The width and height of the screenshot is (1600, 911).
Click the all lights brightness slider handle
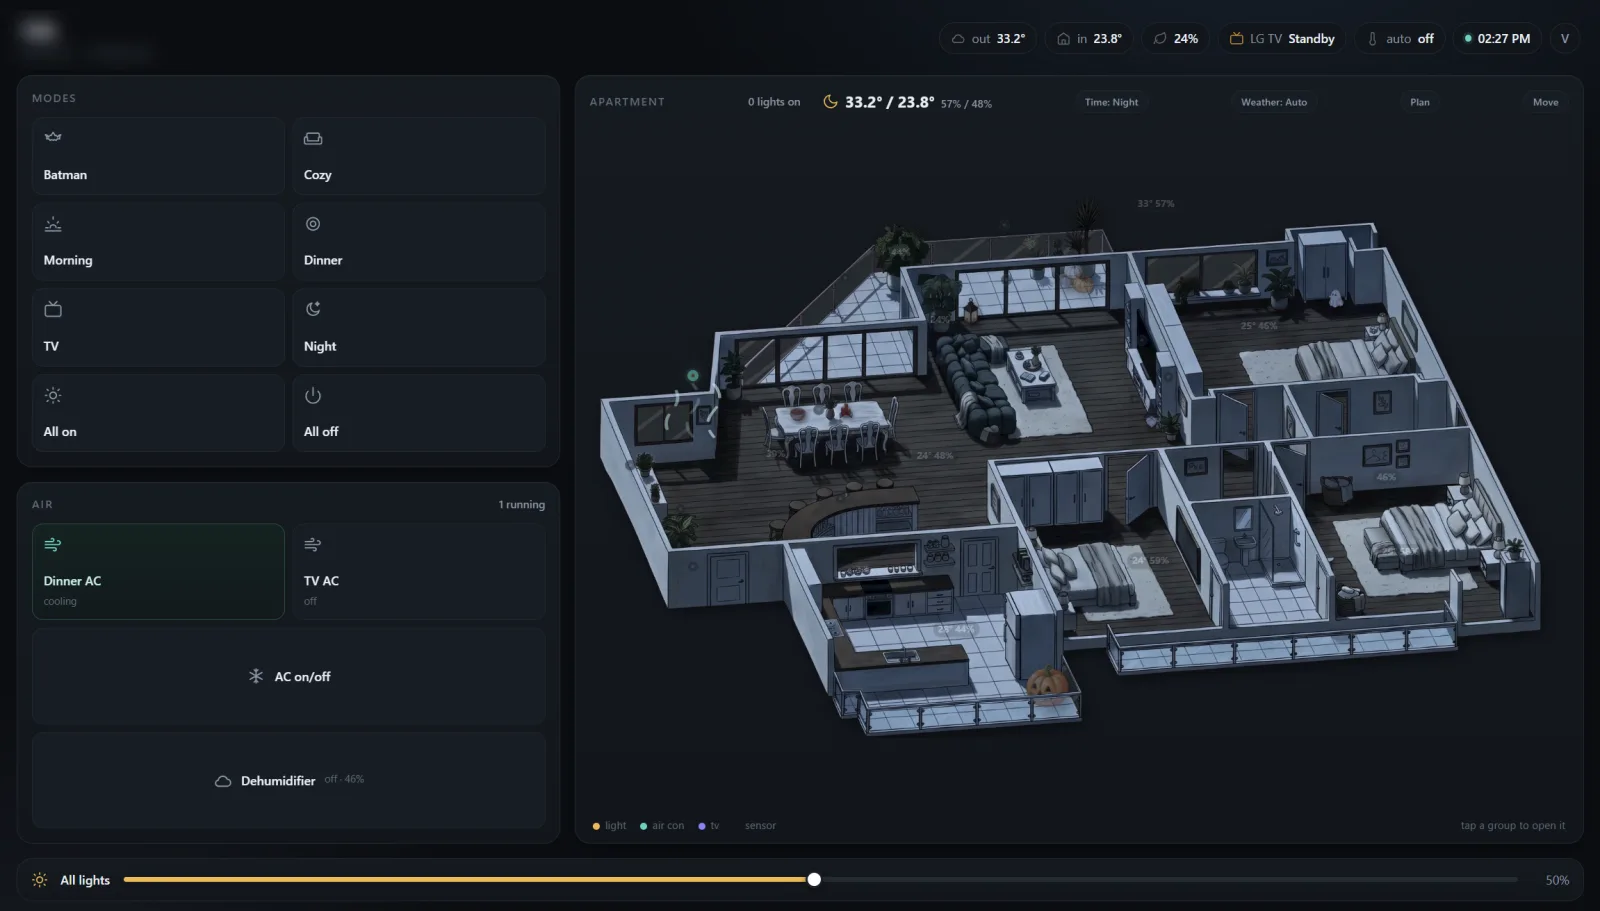(814, 880)
